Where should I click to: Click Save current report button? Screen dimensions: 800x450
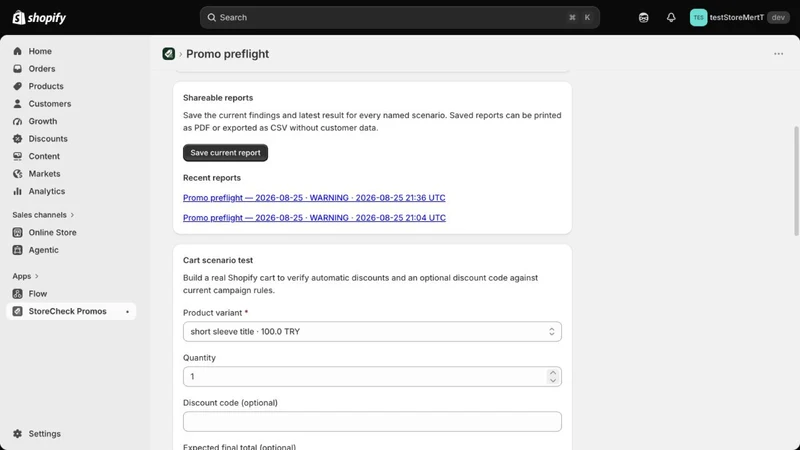pos(225,153)
